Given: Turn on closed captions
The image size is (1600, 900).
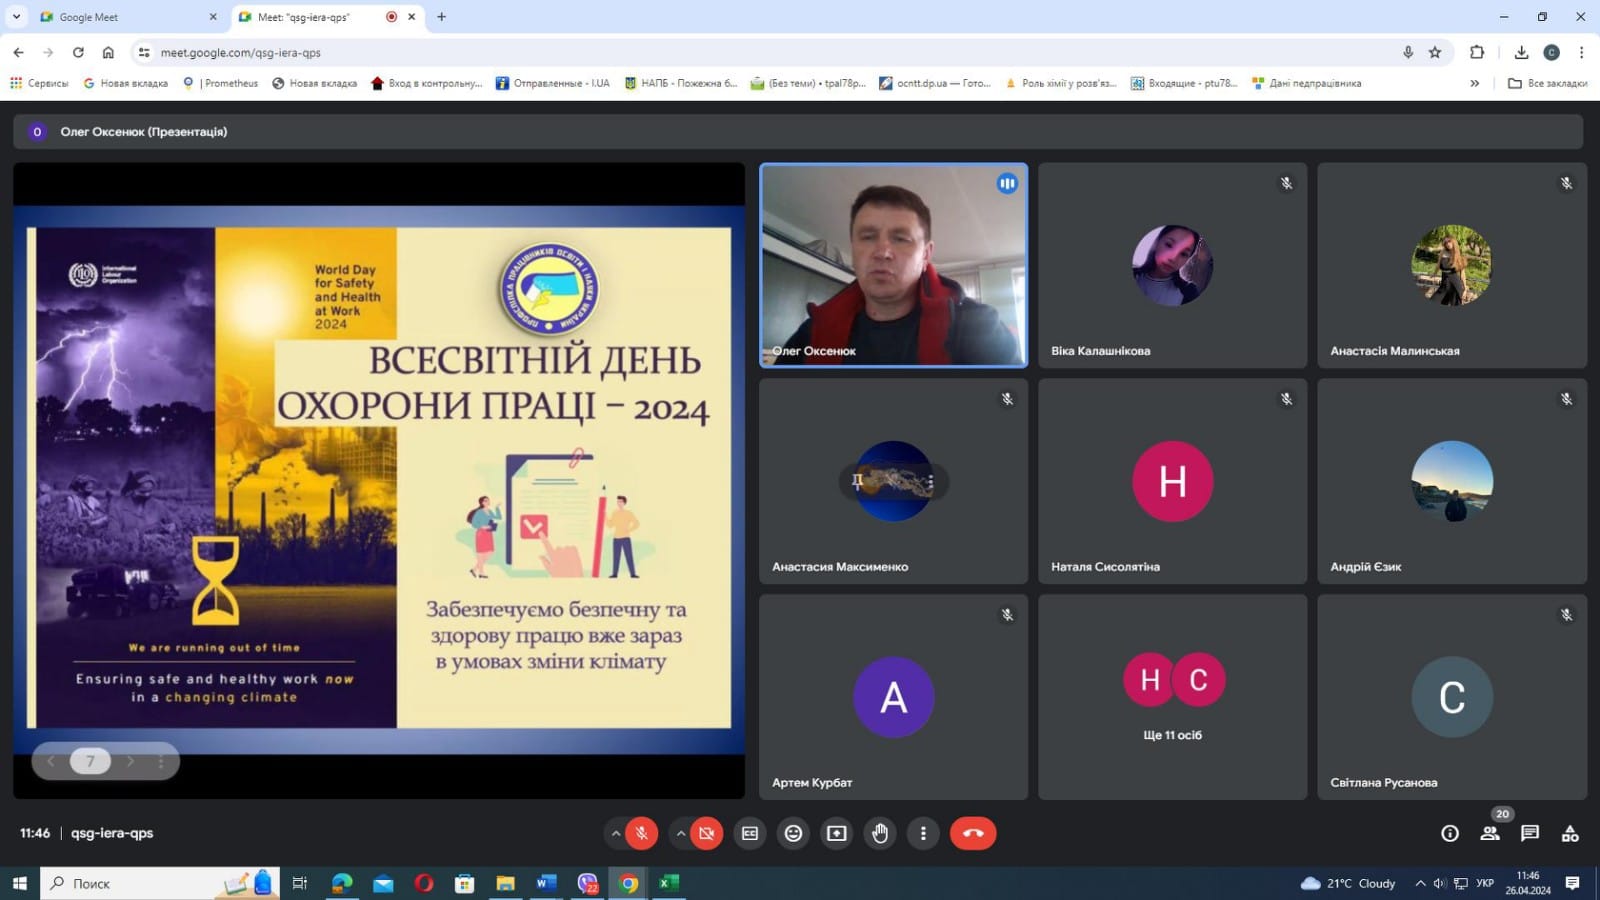Looking at the screenshot, I should pyautogui.click(x=750, y=833).
